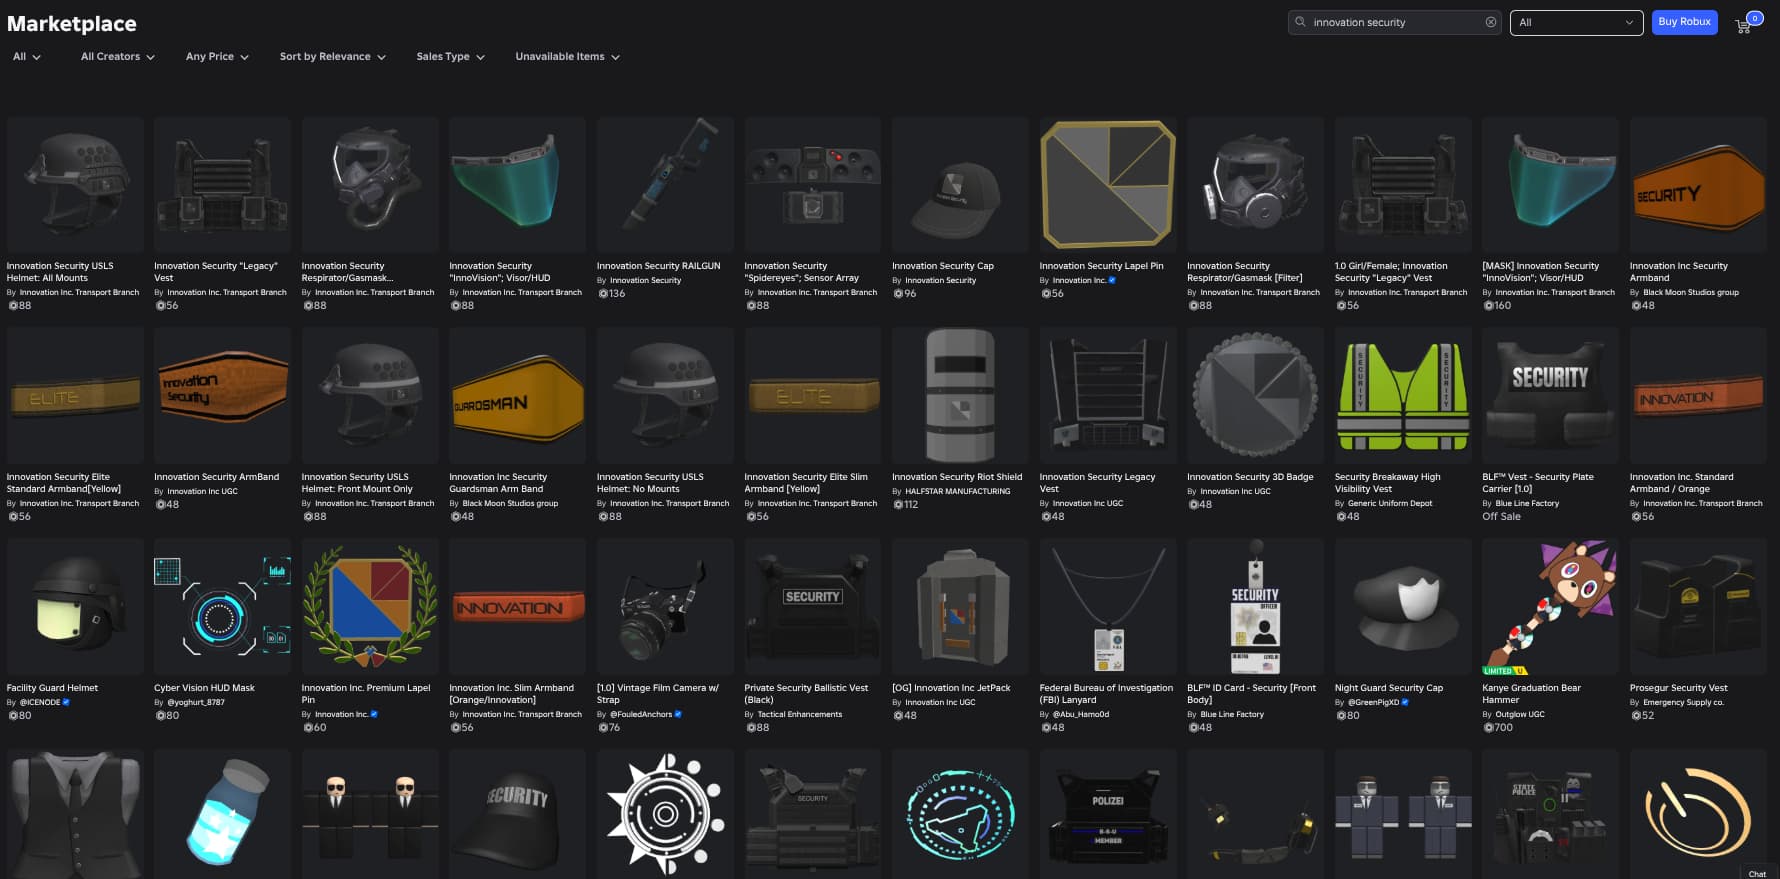Open Innovation Security USLS Helmet: All Mounts thumbnail
1780x879 pixels.
pos(75,185)
